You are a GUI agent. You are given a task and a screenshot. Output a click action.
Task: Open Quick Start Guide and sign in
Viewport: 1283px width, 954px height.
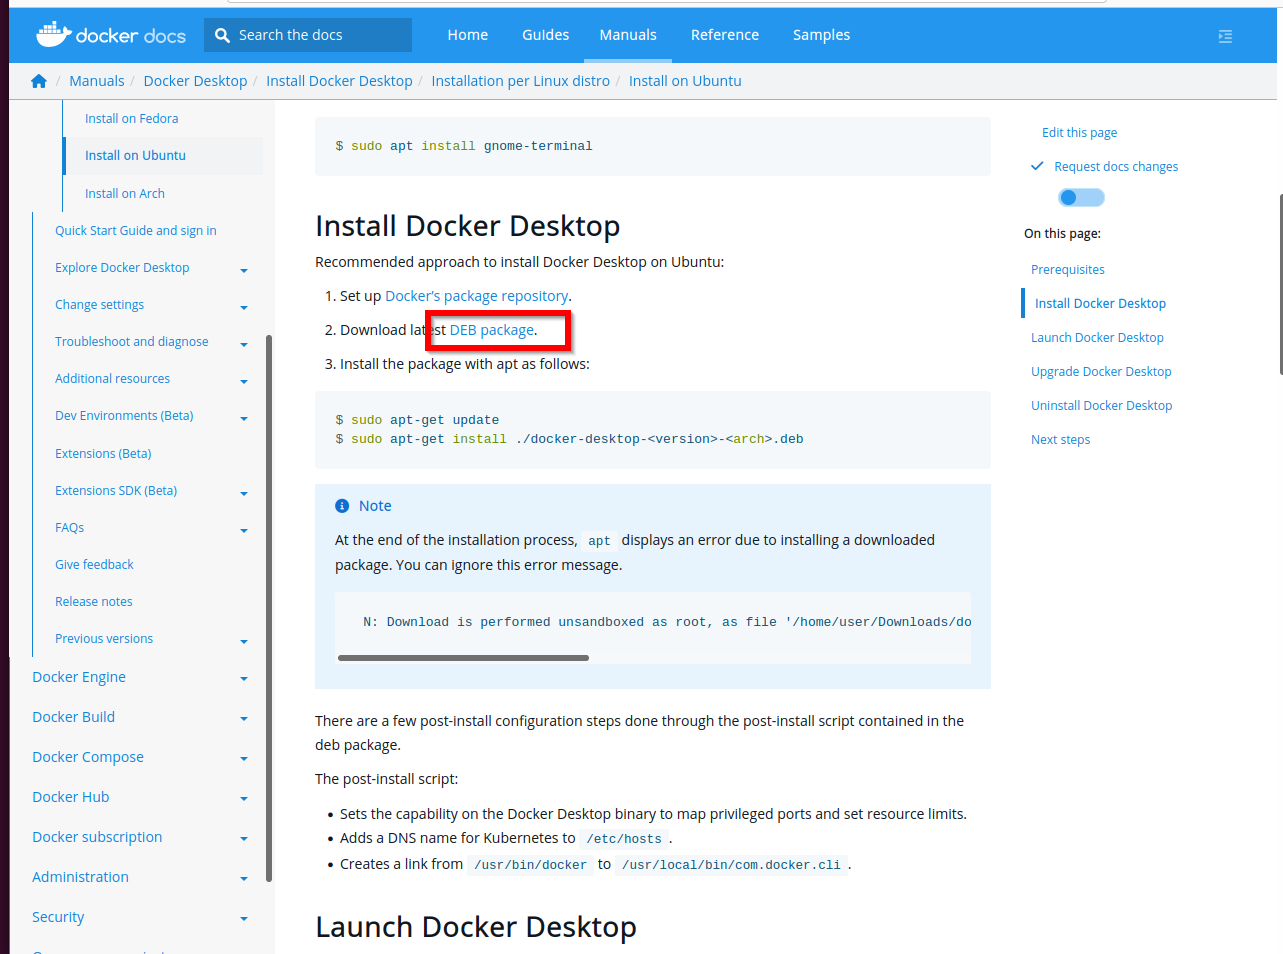[136, 230]
